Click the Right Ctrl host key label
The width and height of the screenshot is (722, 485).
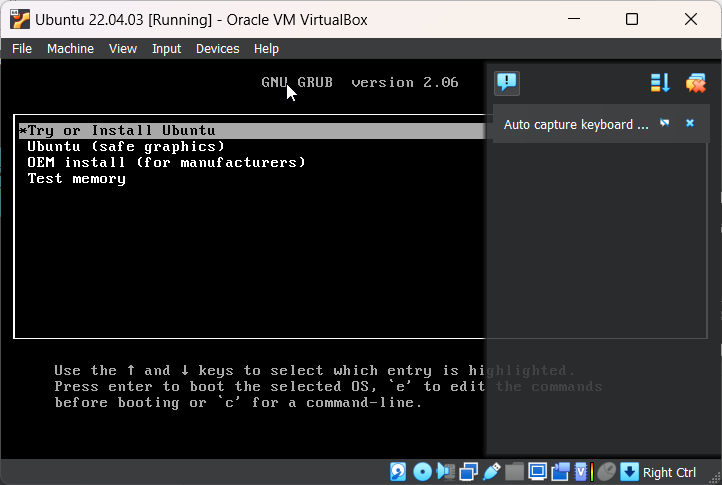point(669,473)
